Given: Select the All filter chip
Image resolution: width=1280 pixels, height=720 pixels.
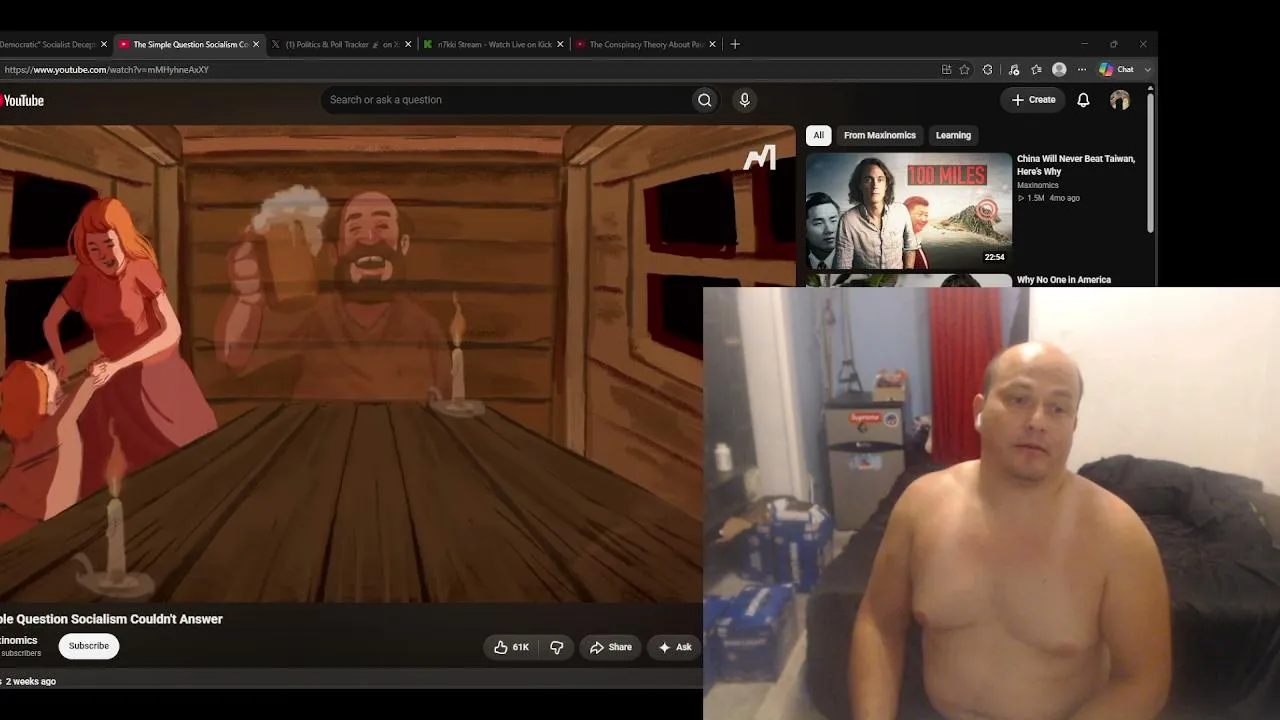Looking at the screenshot, I should tap(818, 135).
